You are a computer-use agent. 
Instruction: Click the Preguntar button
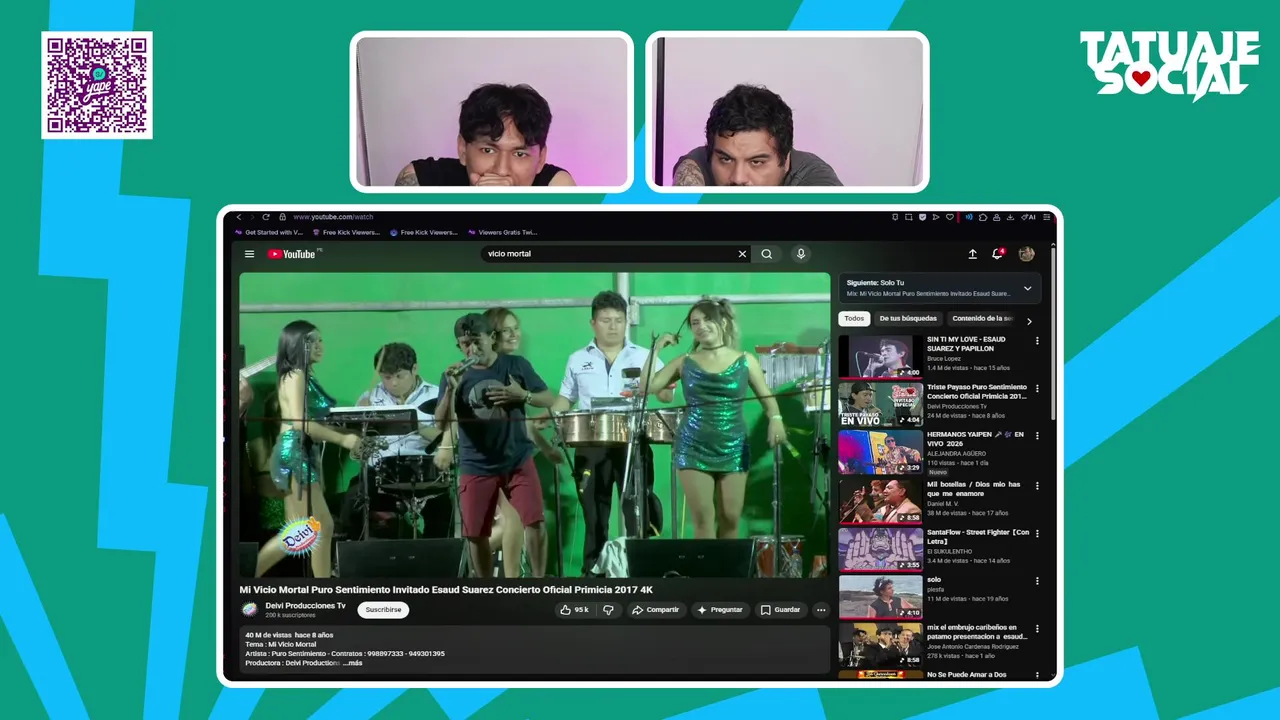point(720,610)
